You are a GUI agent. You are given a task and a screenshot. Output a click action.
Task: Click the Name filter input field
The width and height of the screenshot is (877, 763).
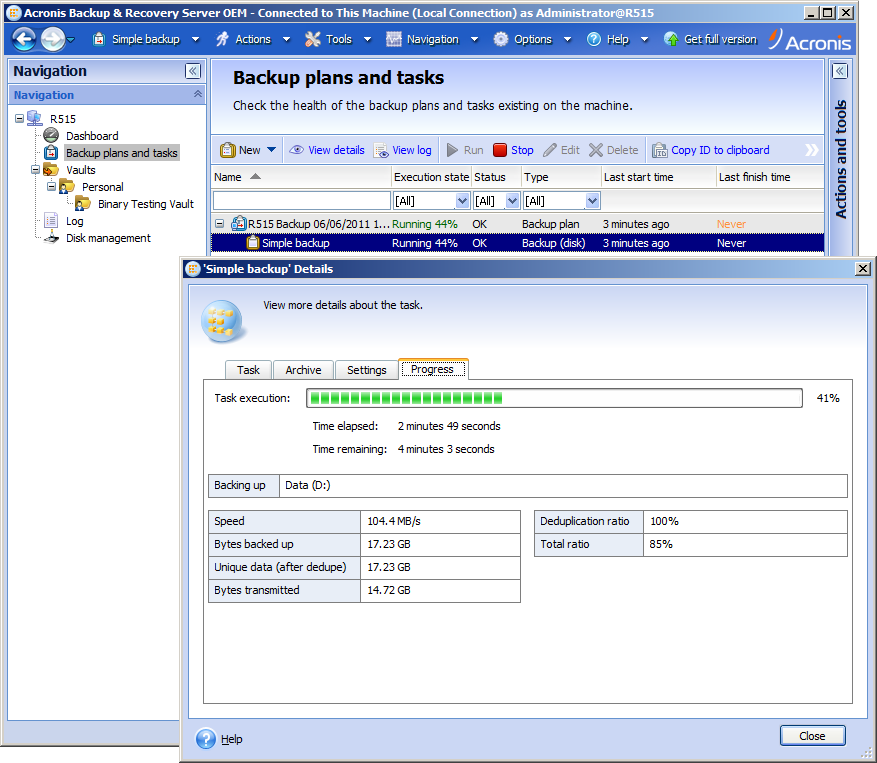301,200
